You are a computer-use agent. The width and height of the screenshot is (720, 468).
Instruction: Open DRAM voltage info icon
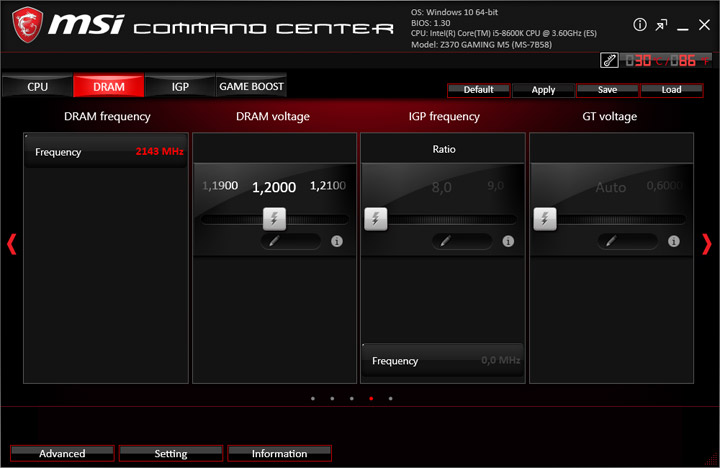click(337, 241)
